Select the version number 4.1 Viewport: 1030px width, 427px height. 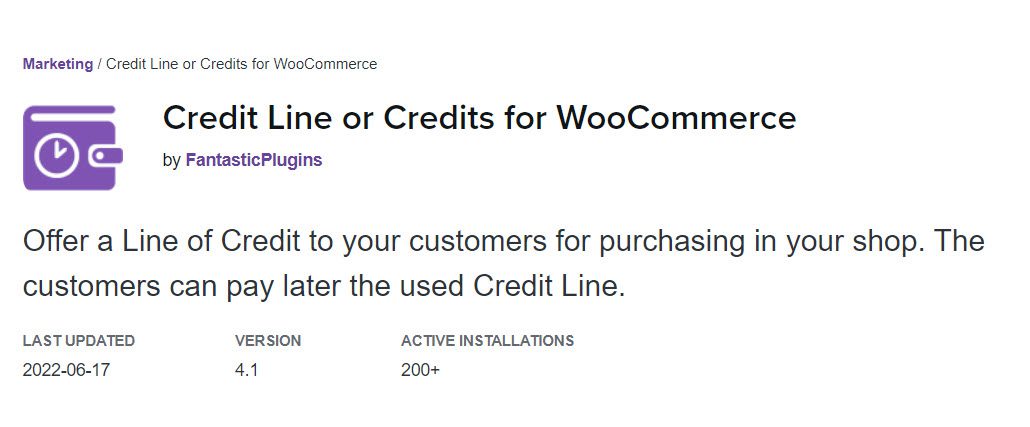[x=246, y=371]
